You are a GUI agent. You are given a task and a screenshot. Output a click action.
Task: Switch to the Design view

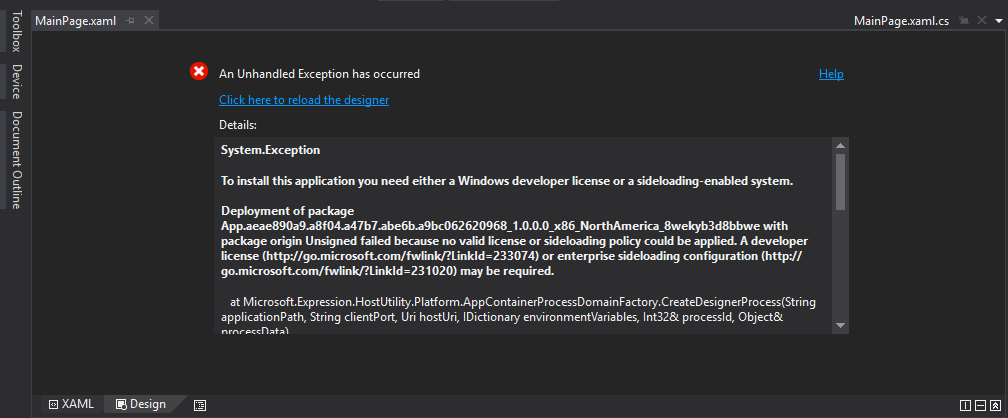[140, 404]
